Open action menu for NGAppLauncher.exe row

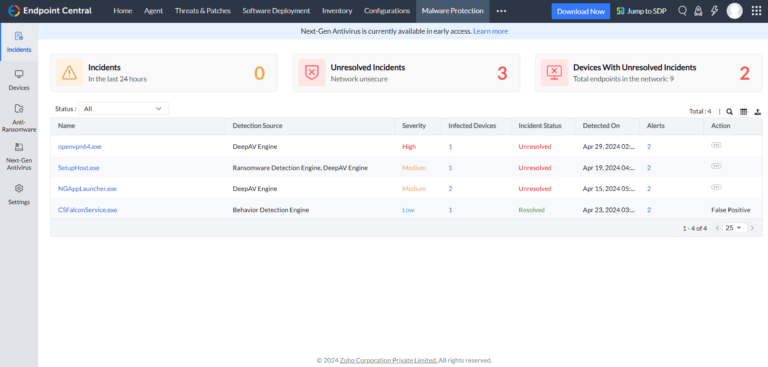click(x=716, y=187)
